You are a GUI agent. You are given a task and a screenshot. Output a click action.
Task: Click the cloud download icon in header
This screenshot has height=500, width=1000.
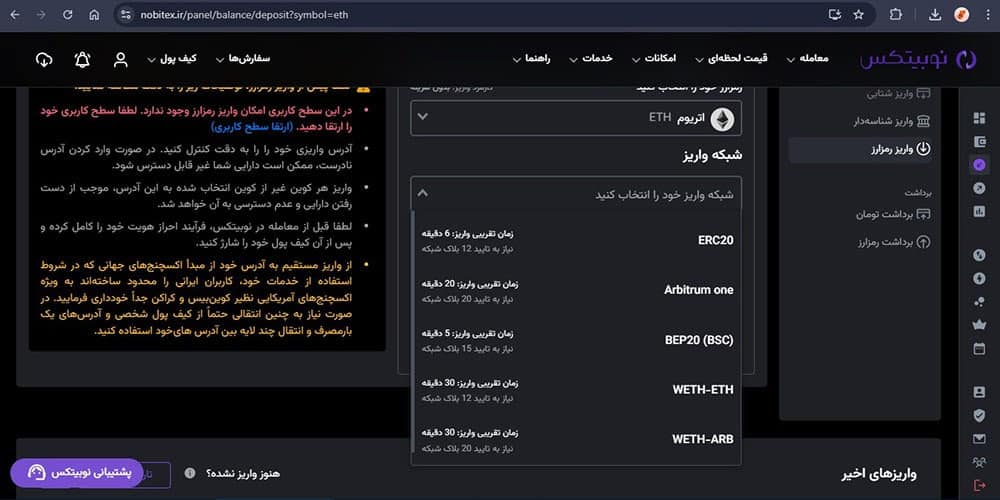(x=43, y=60)
